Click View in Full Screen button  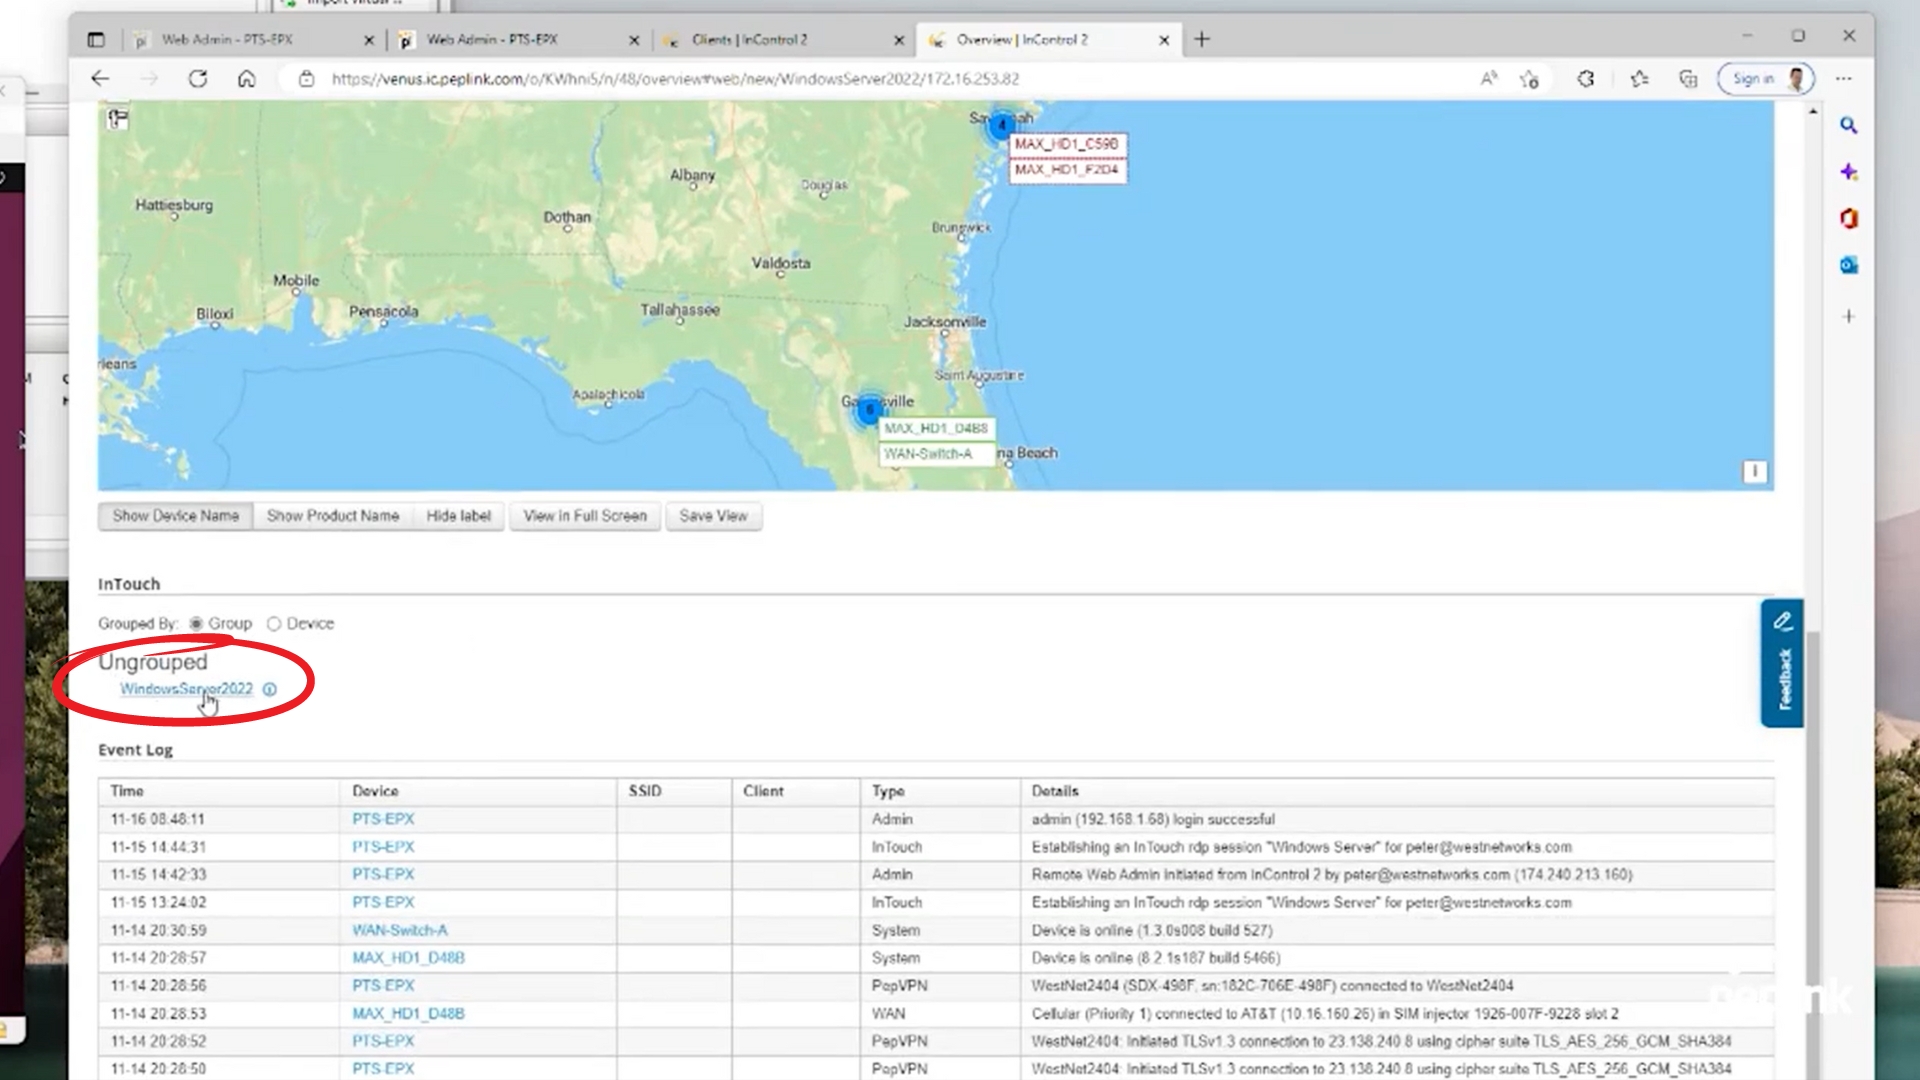click(x=585, y=516)
